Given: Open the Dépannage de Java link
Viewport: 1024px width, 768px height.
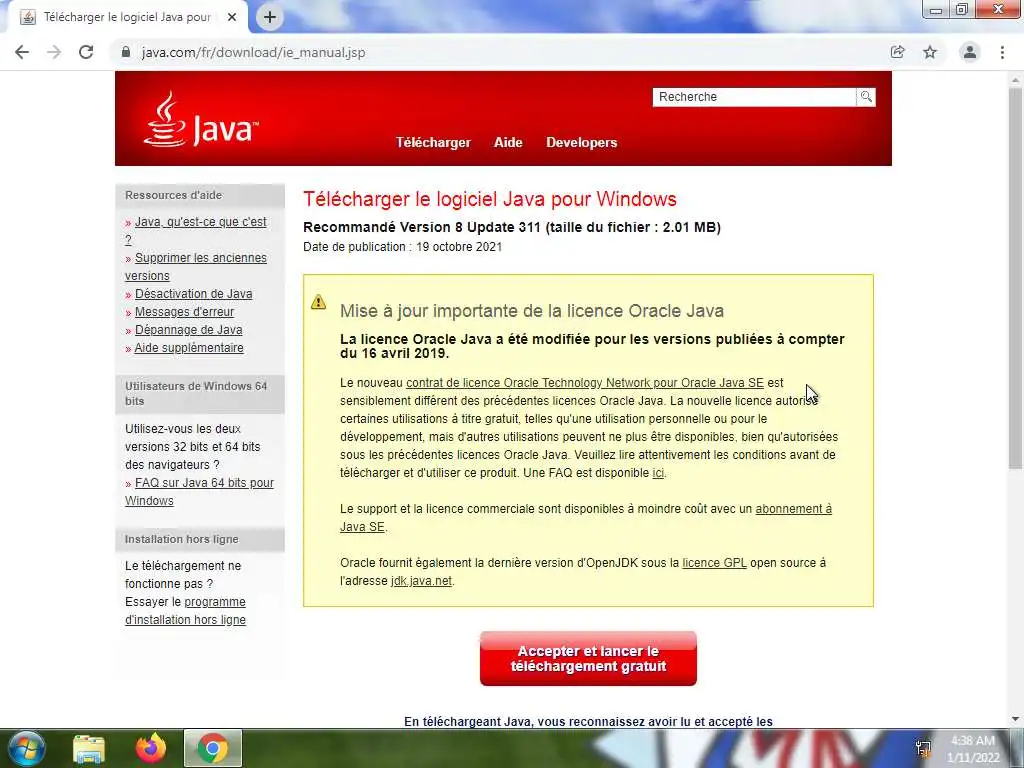Looking at the screenshot, I should click(188, 330).
